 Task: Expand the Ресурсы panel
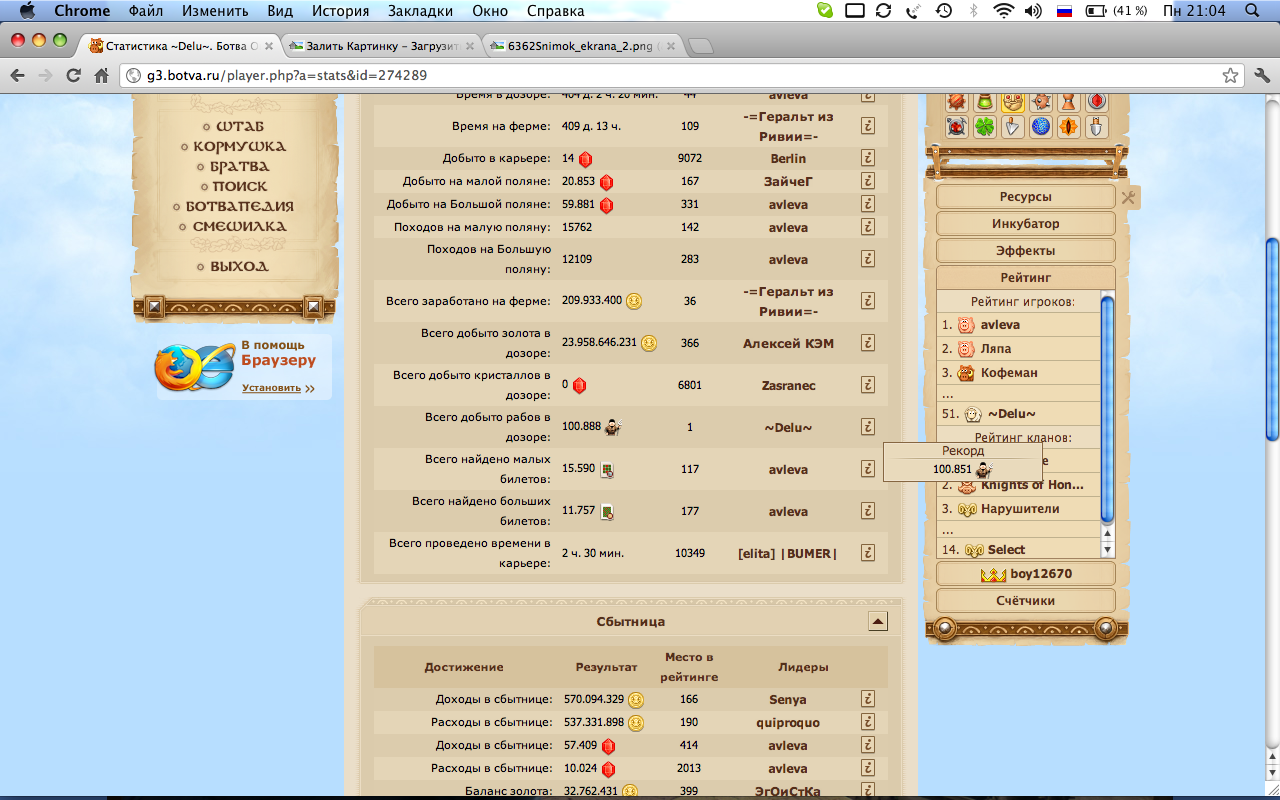1025,197
